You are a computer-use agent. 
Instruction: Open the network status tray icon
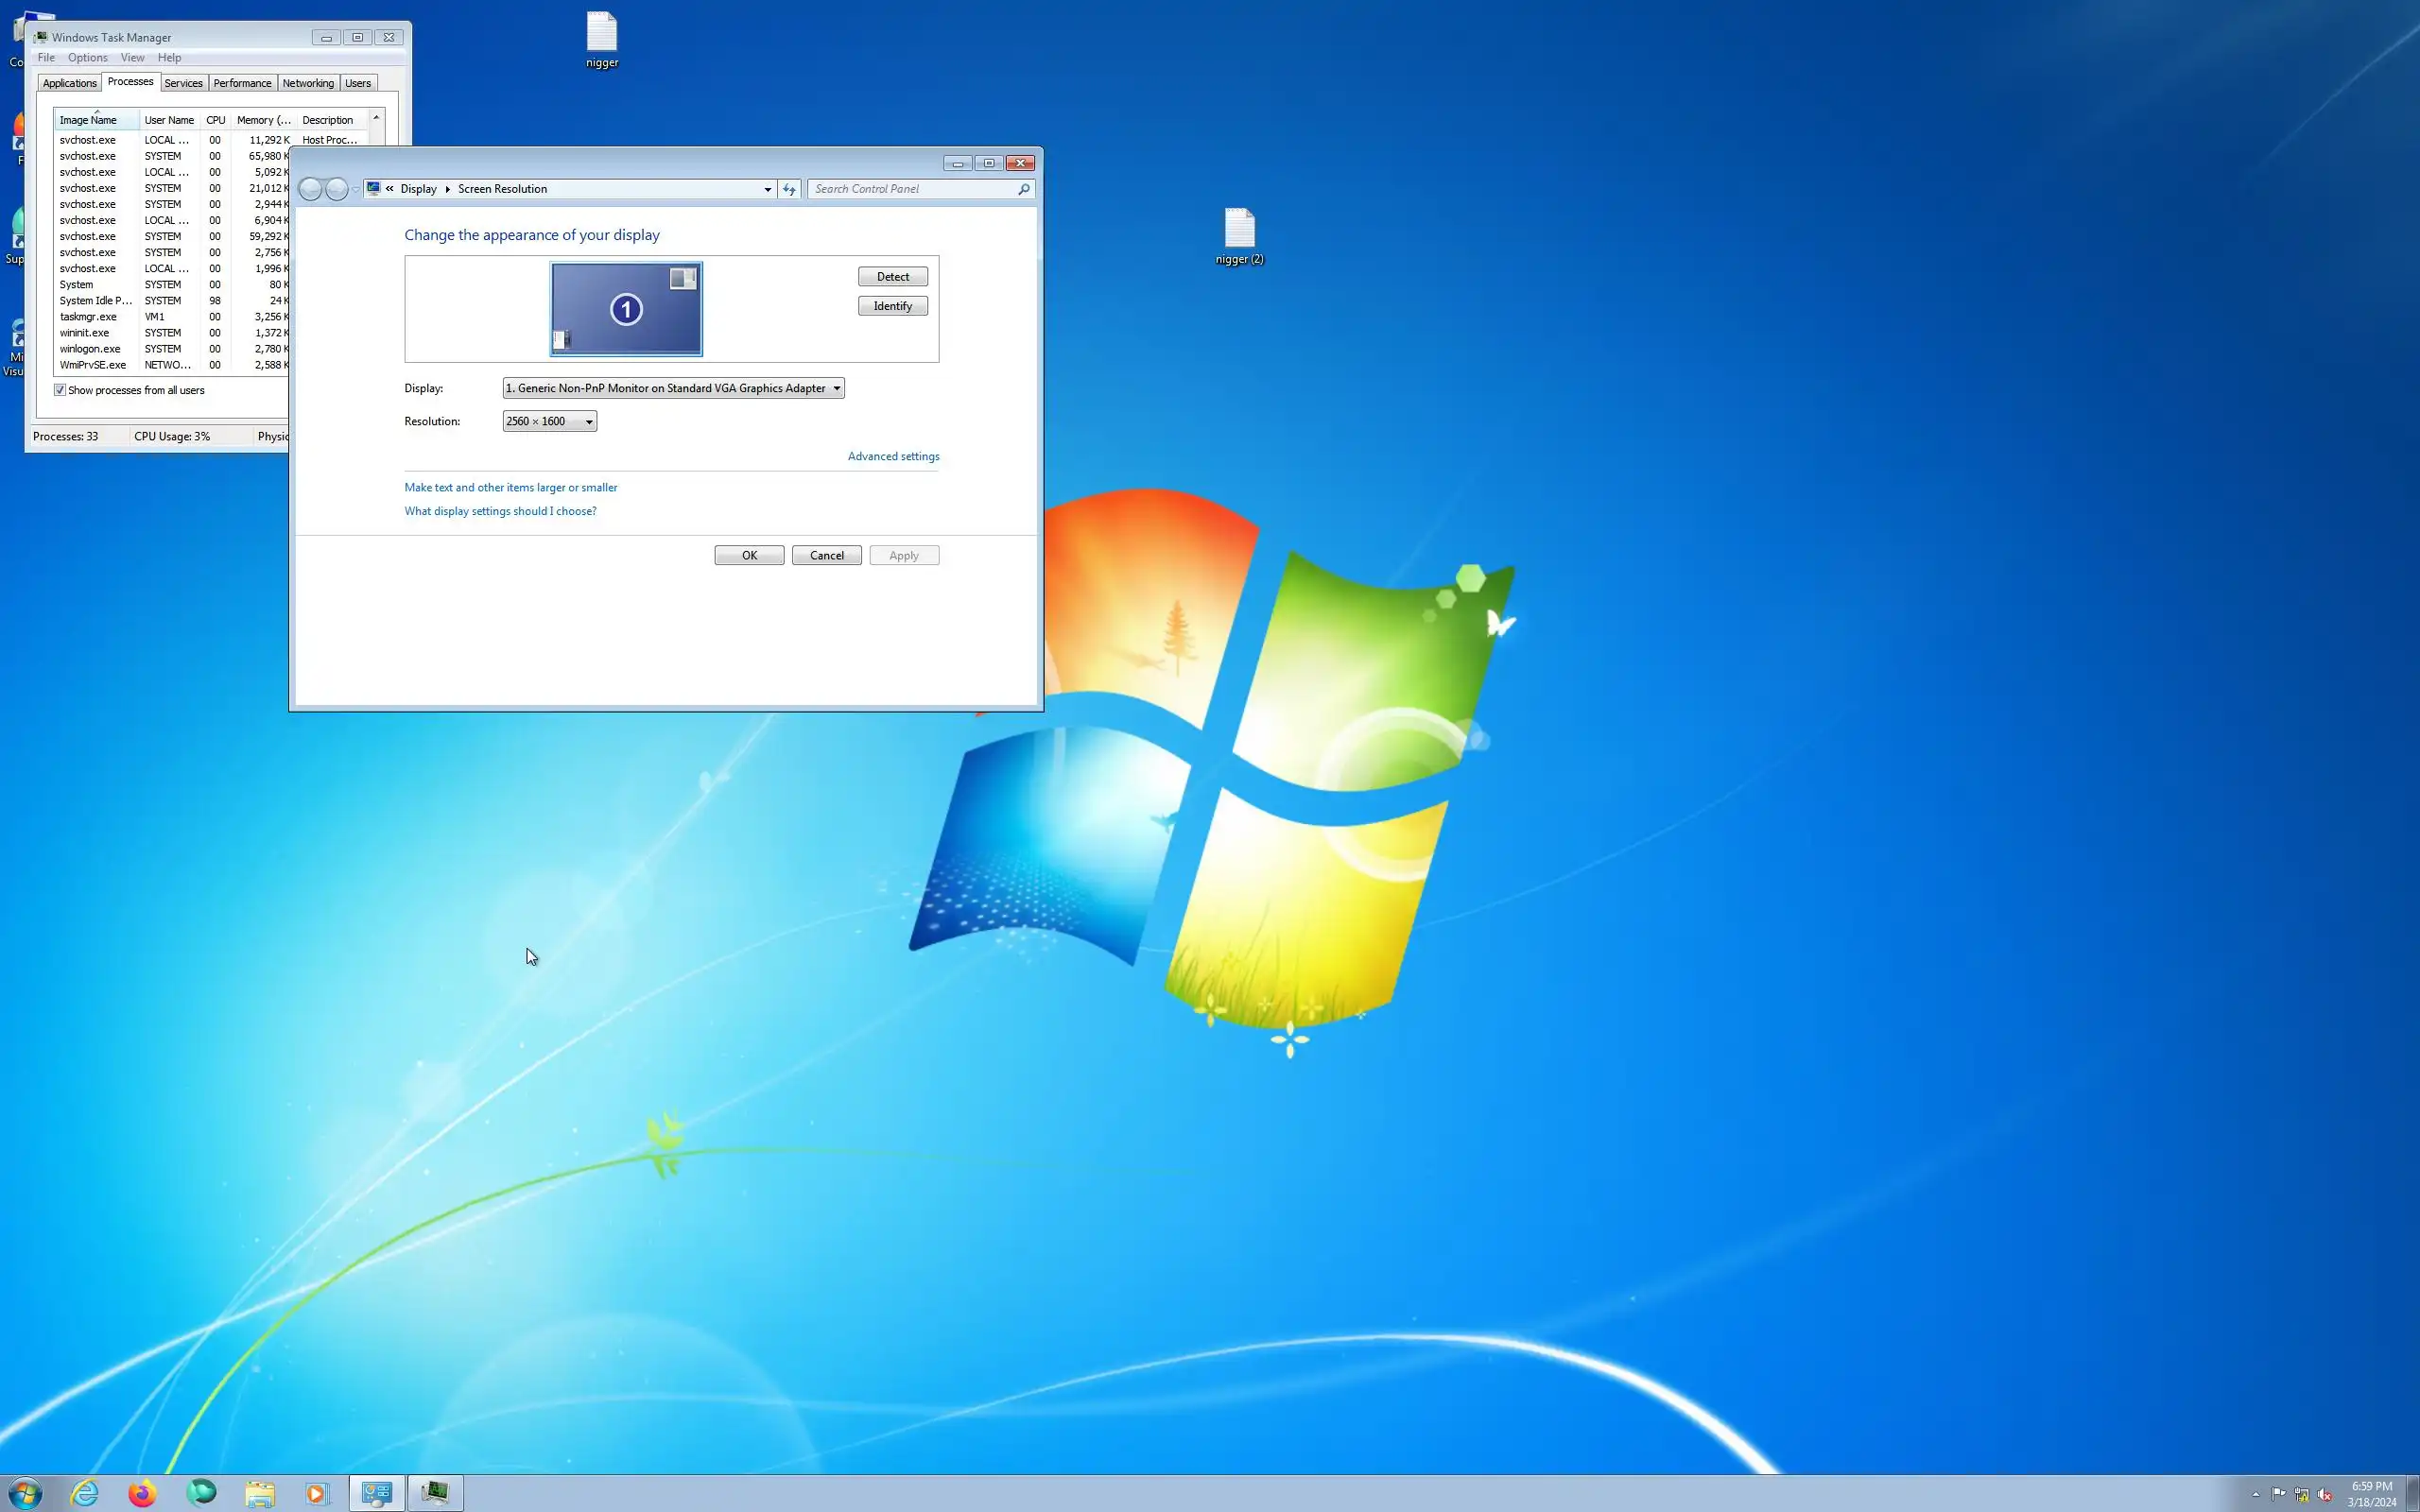click(2302, 1494)
